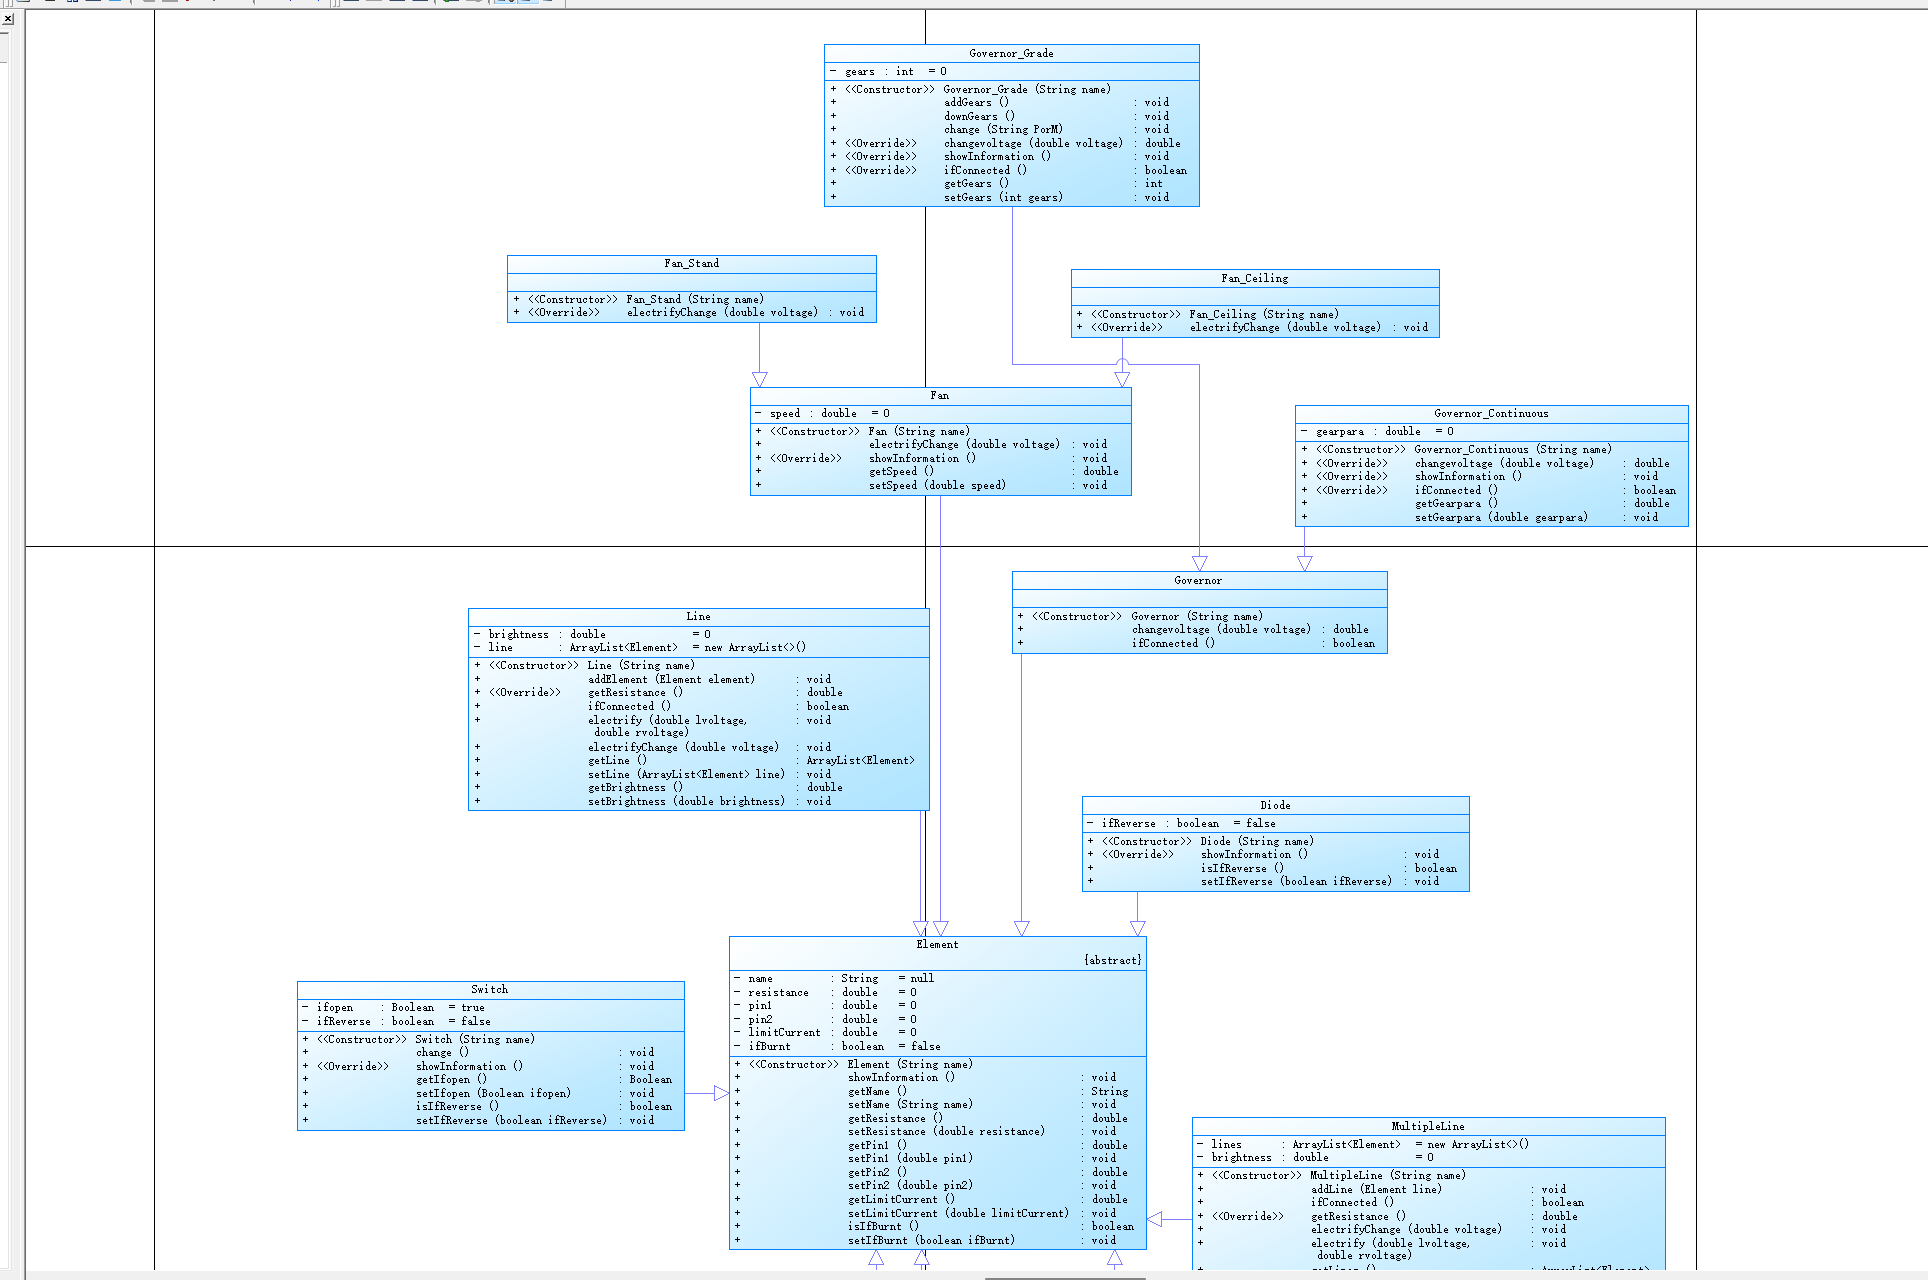Image resolution: width=1928 pixels, height=1280 pixels.
Task: Click the {abstract} label in Element
Action: coord(1112,961)
